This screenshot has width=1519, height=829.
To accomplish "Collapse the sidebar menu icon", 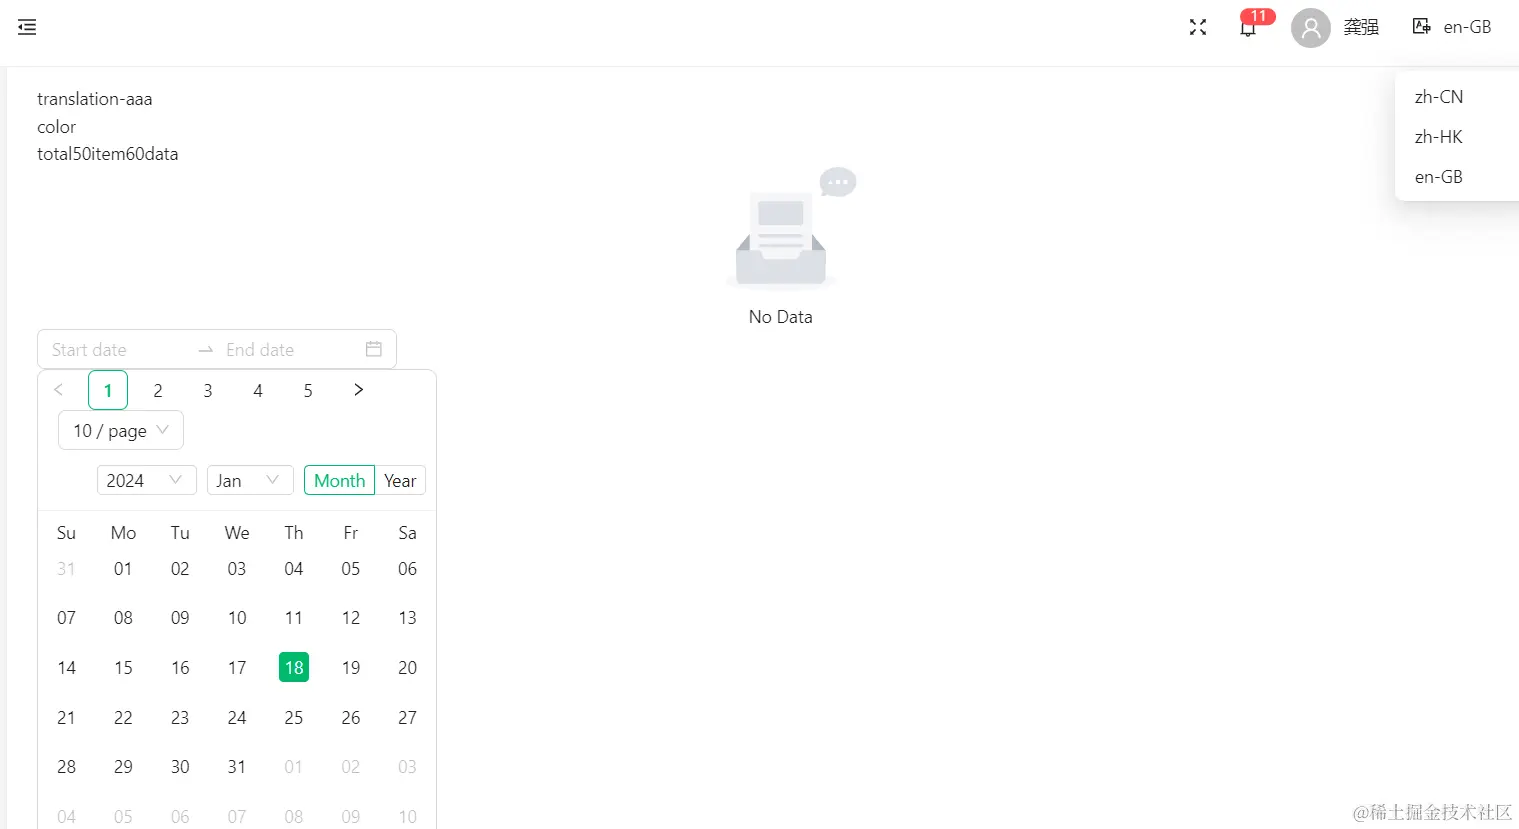I will coord(27,27).
